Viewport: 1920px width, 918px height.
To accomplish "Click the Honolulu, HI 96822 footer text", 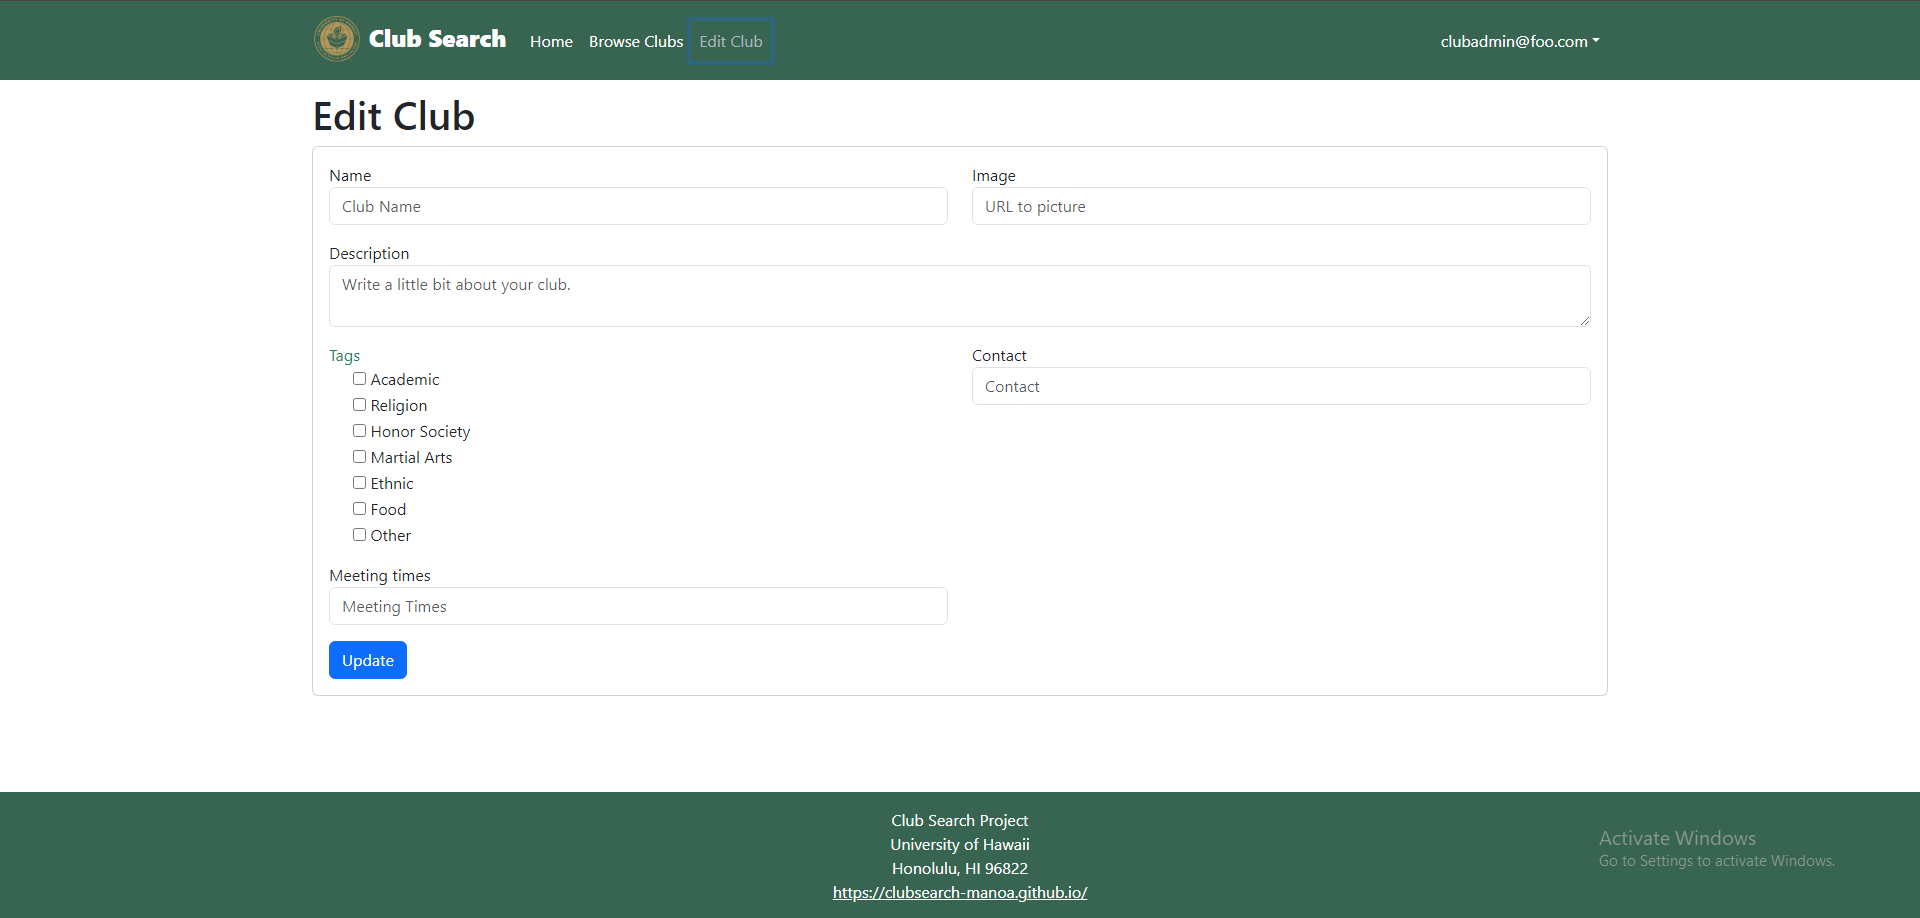I will pos(960,868).
